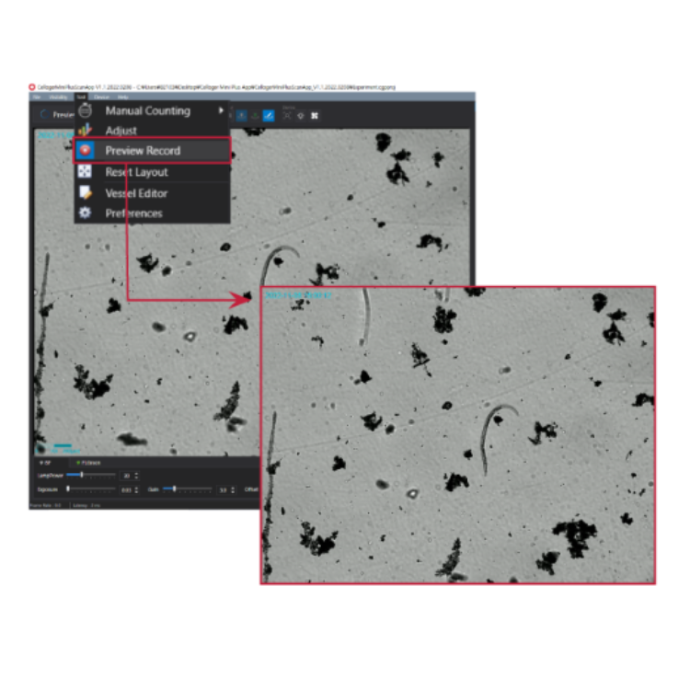690x690 pixels.
Task: Click the red Preview Record icon
Action: tap(85, 151)
